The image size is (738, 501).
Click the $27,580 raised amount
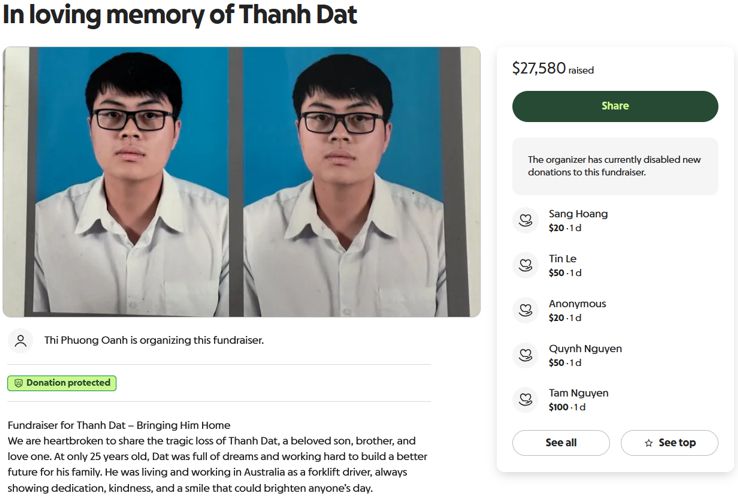[x=539, y=68]
